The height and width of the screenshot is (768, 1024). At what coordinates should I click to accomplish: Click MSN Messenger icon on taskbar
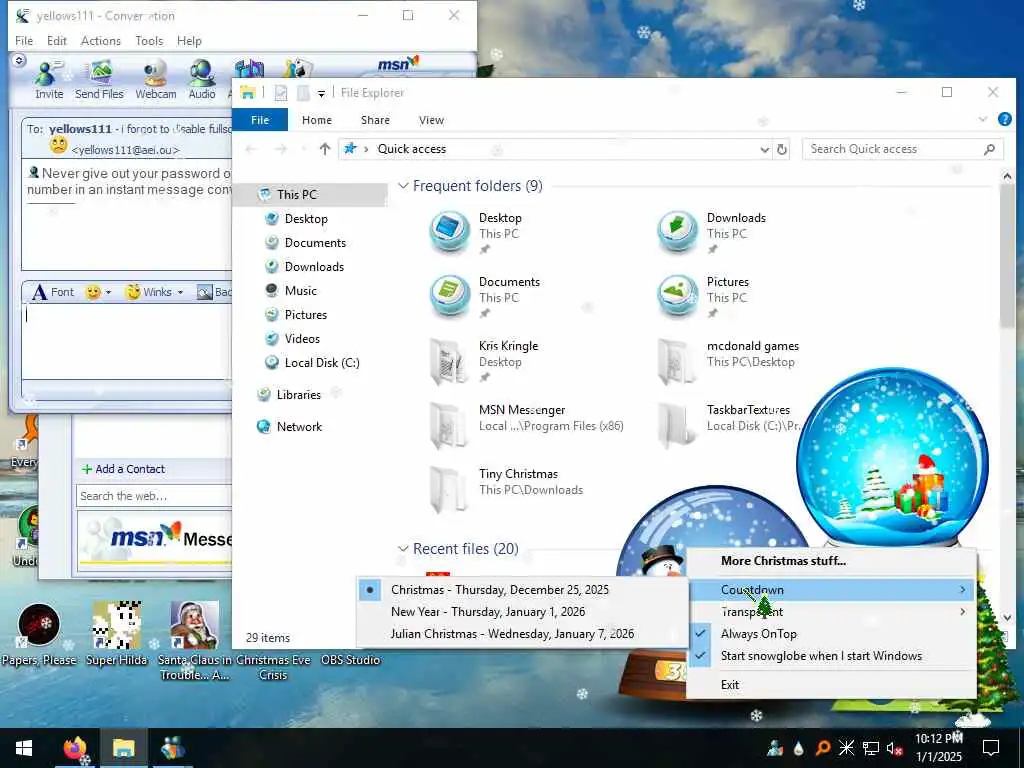(172, 748)
